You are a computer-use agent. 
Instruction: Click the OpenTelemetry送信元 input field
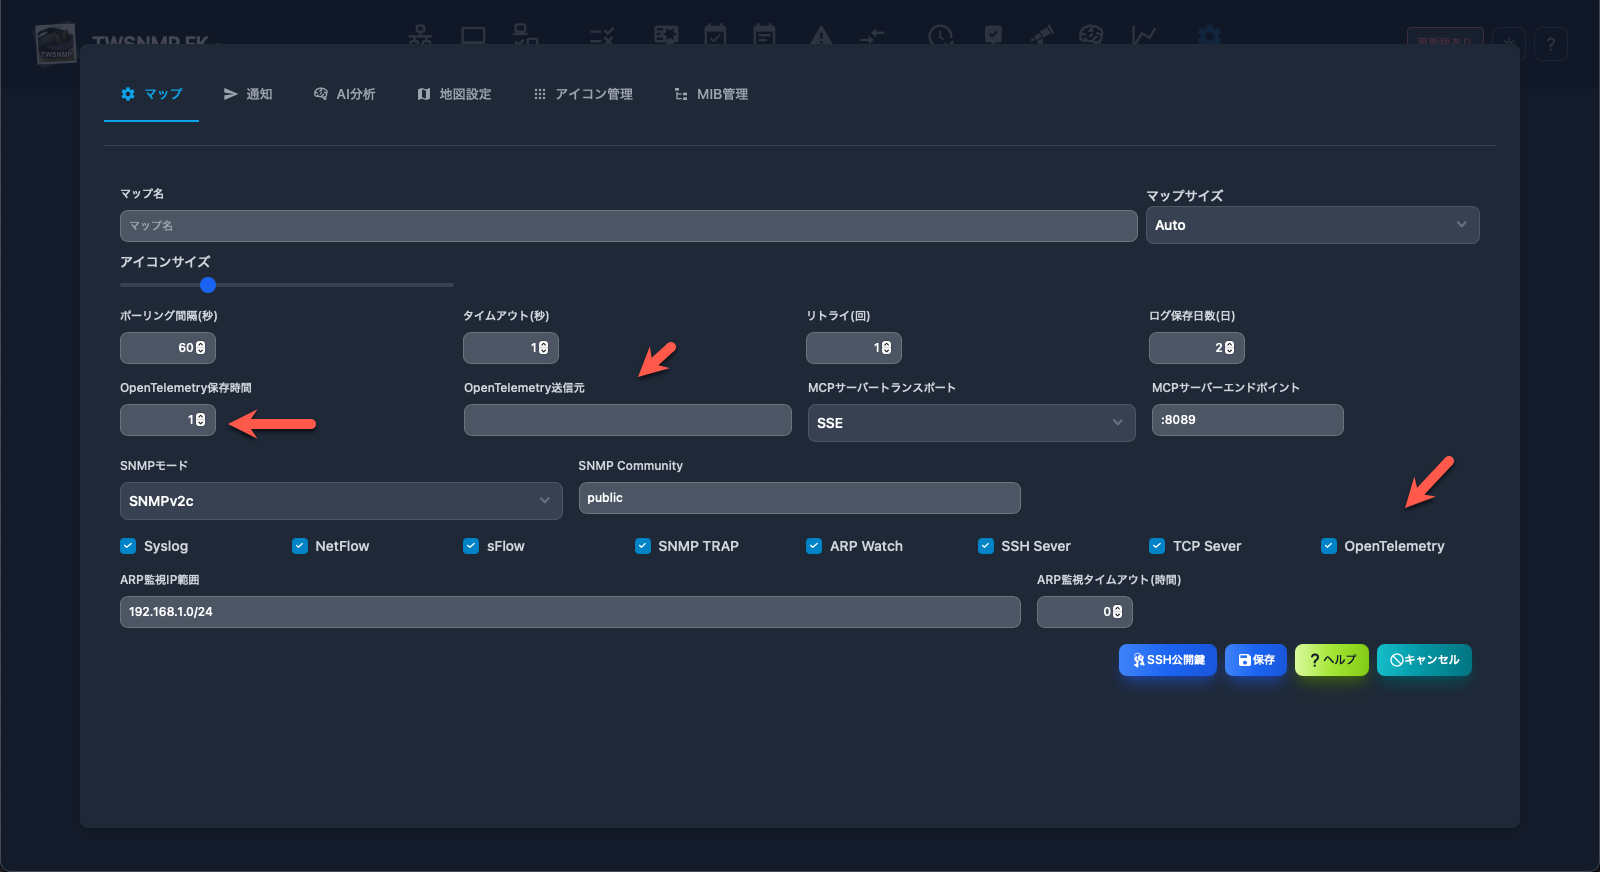point(628,420)
